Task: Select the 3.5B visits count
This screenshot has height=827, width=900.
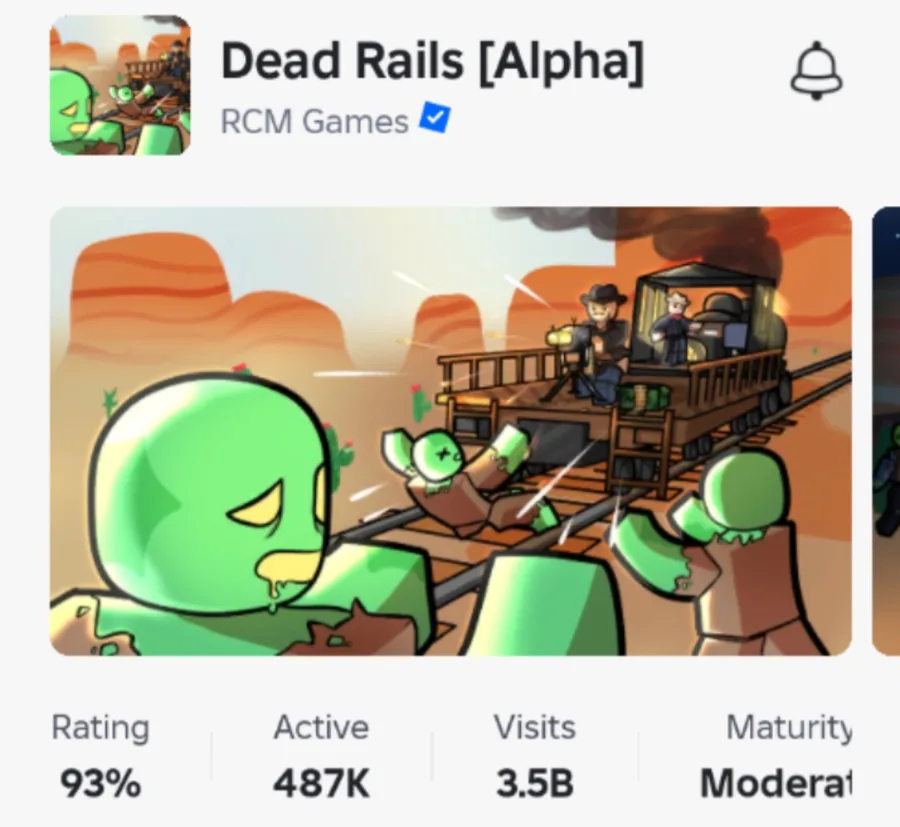Action: pyautogui.click(x=535, y=783)
